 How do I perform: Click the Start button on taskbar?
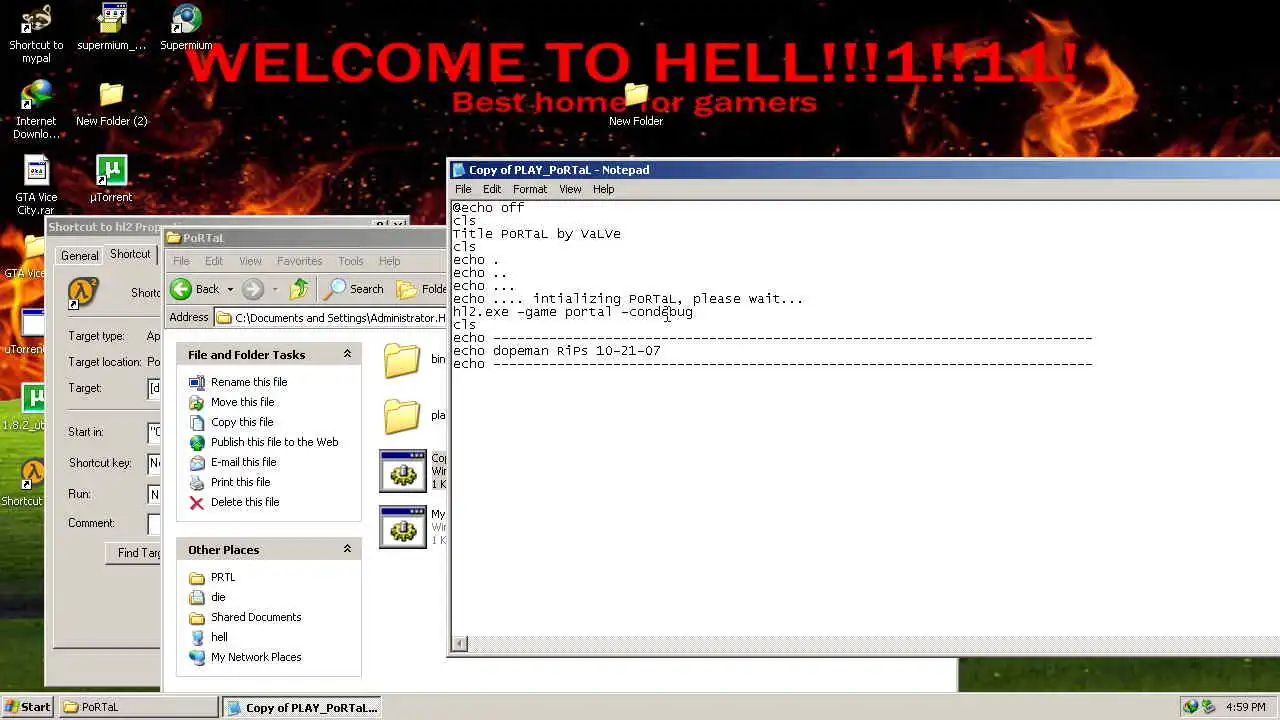(27, 707)
